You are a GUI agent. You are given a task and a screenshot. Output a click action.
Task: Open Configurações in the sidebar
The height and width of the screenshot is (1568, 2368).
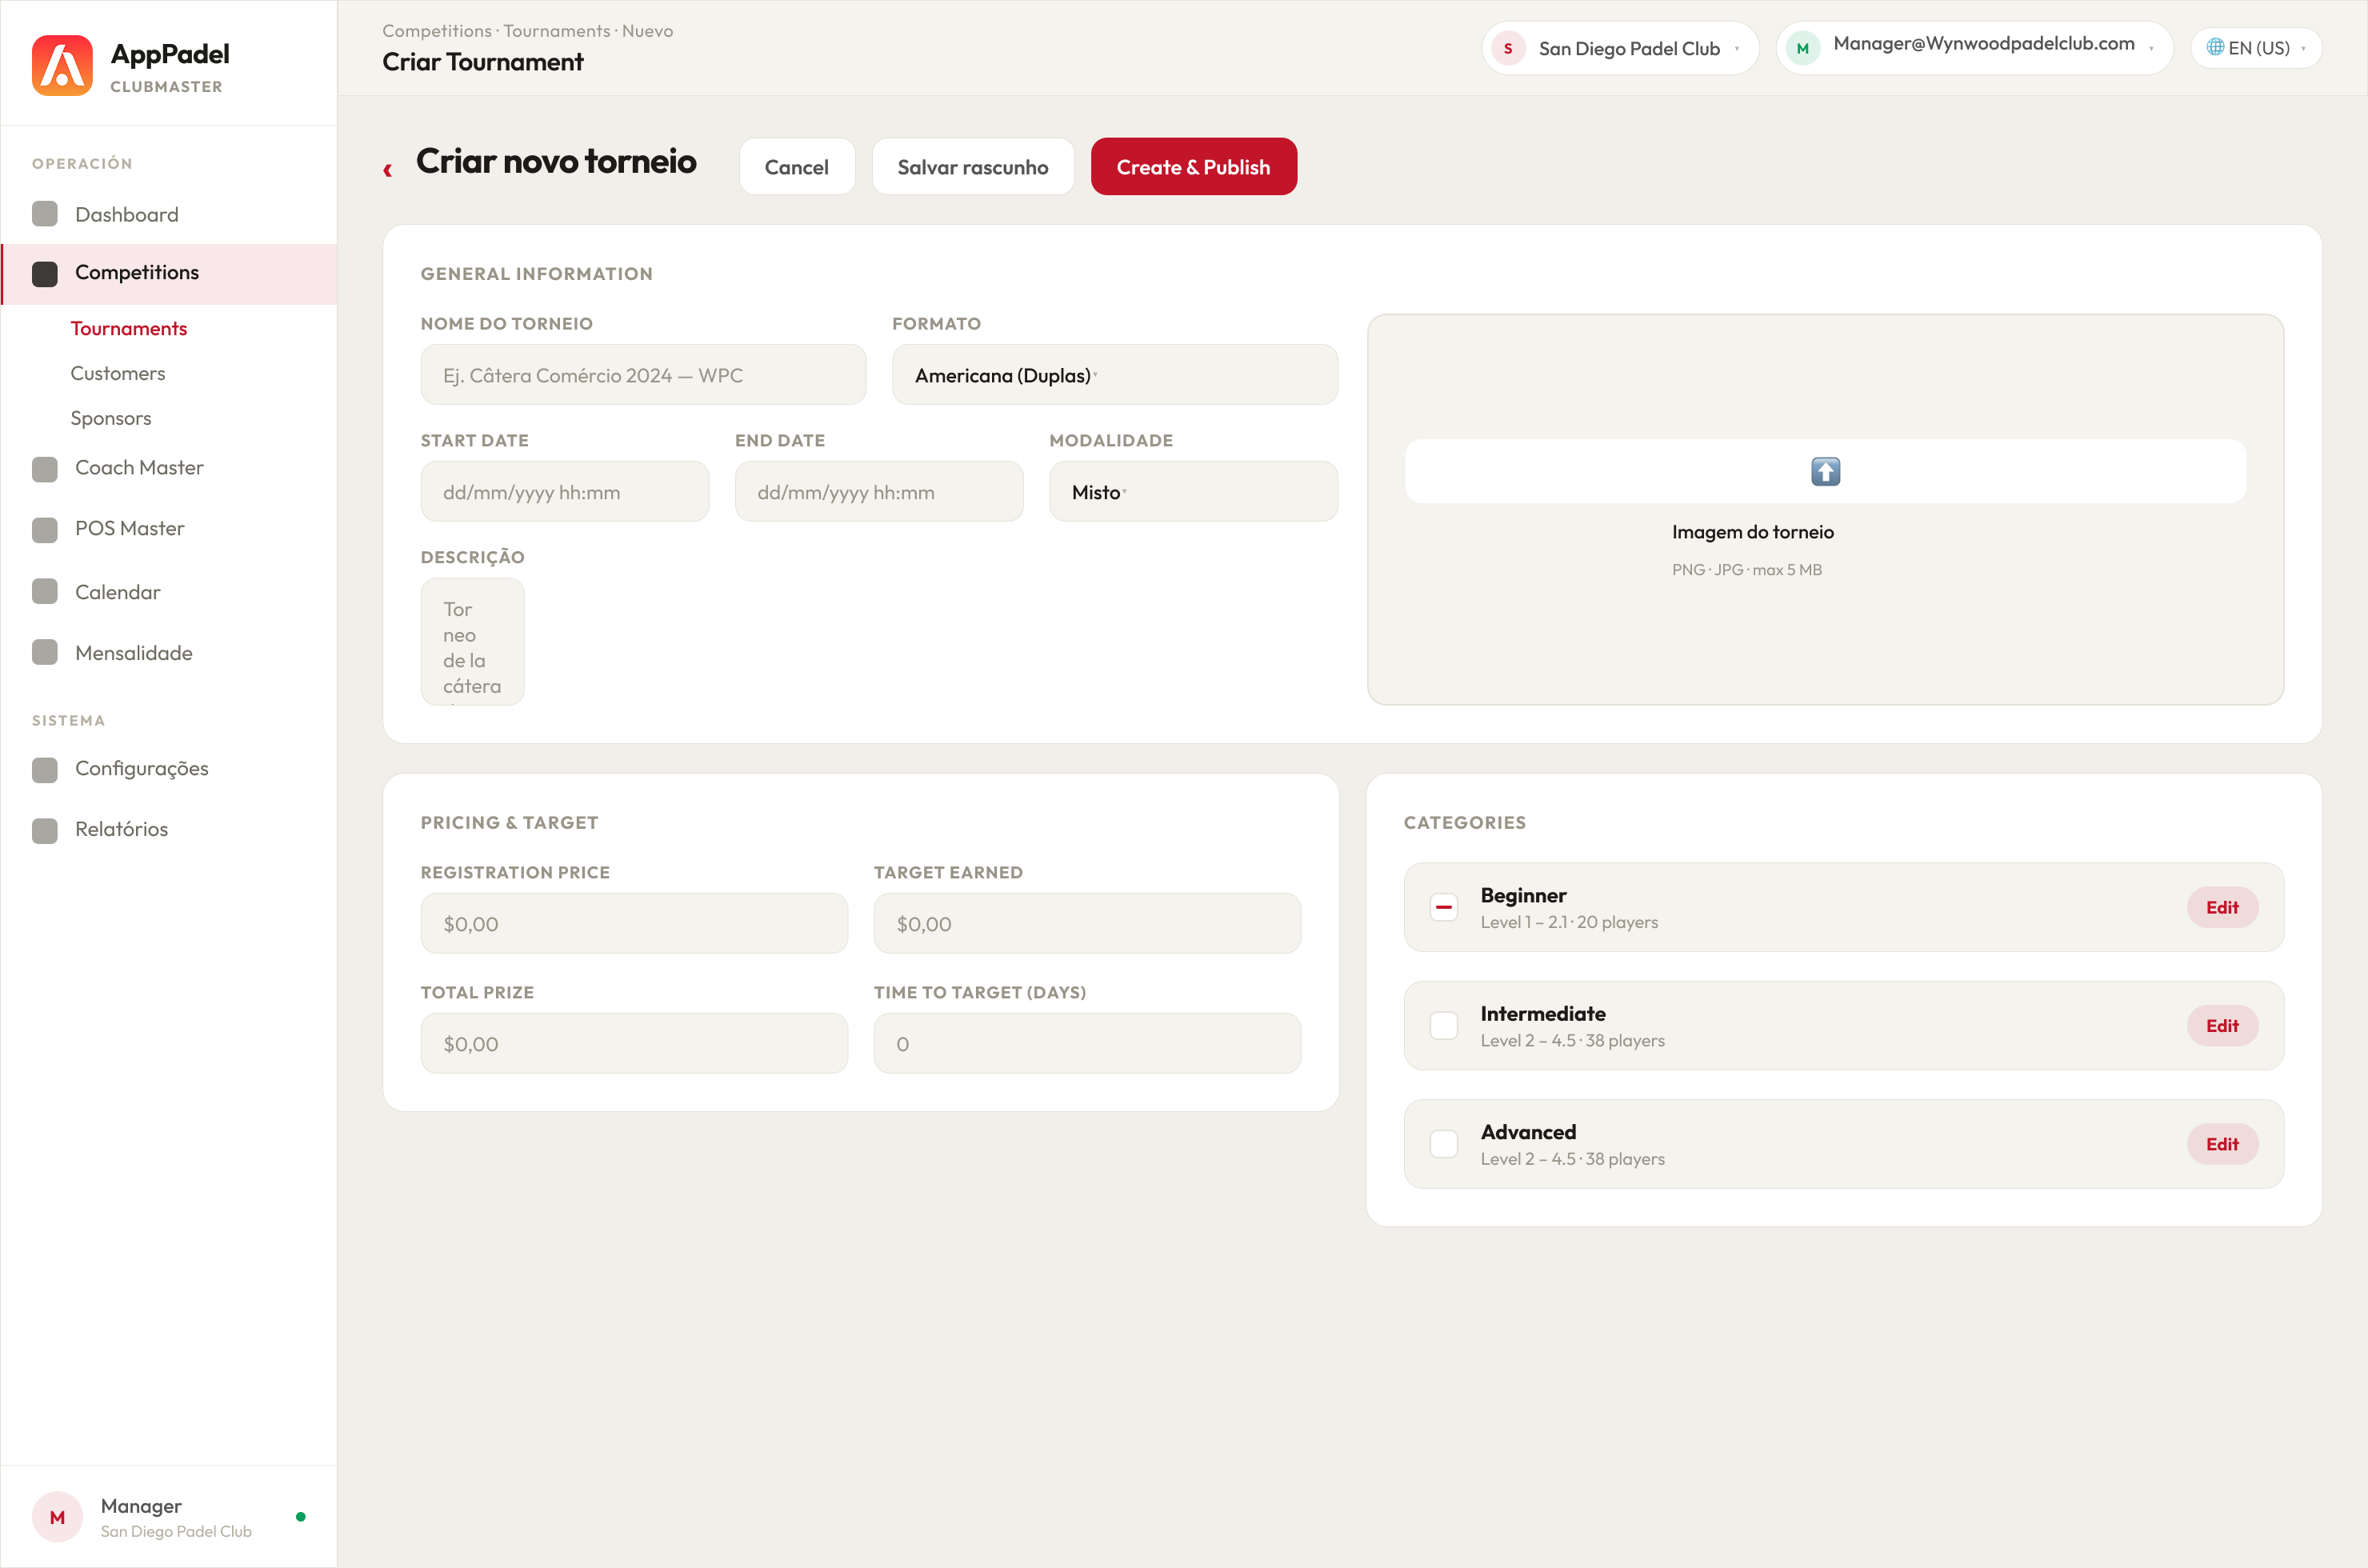[x=169, y=769]
